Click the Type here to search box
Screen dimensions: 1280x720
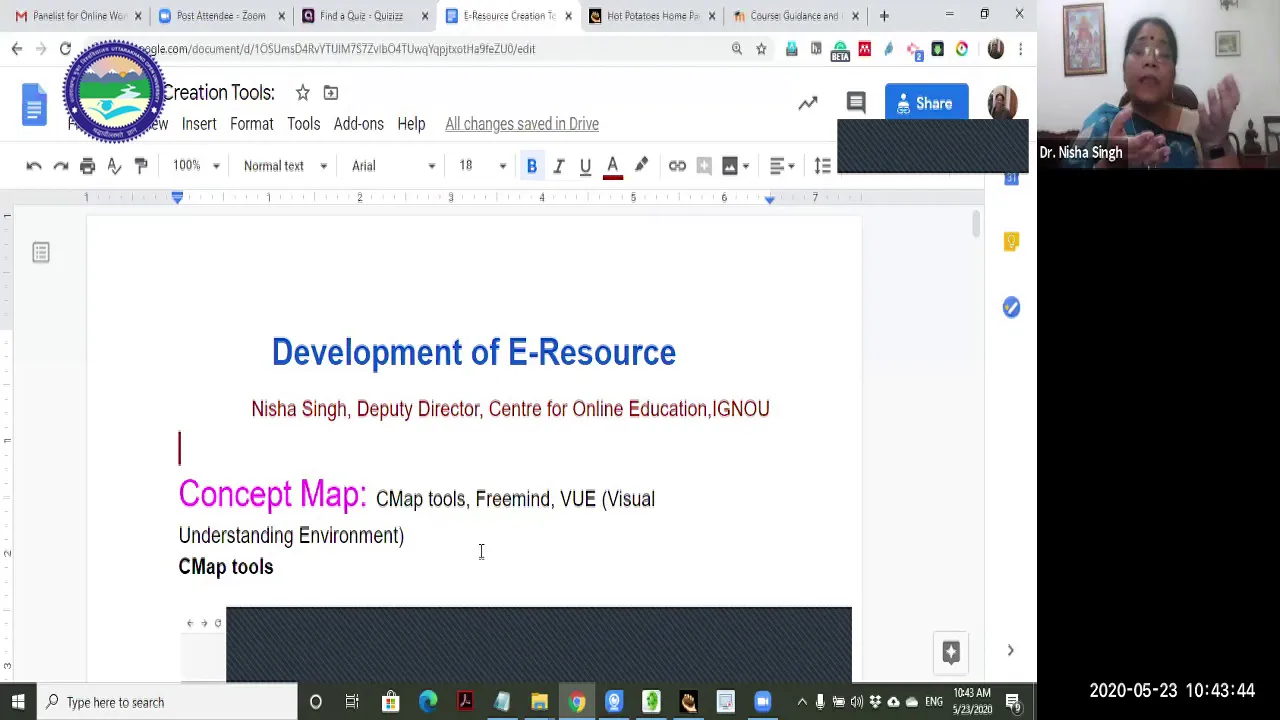pos(167,702)
